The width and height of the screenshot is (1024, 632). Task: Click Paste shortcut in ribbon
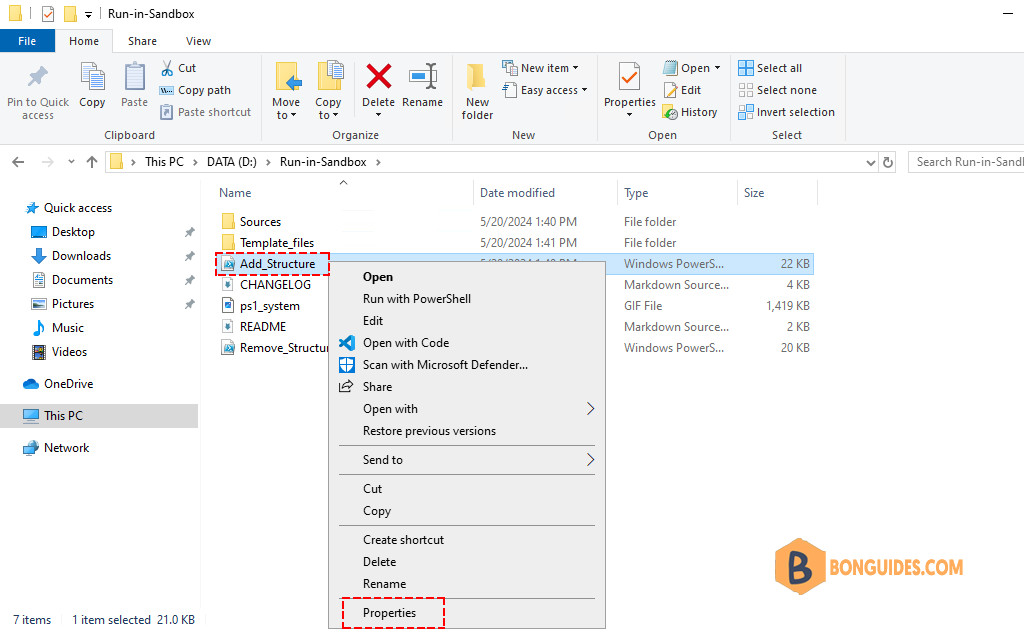click(x=206, y=112)
